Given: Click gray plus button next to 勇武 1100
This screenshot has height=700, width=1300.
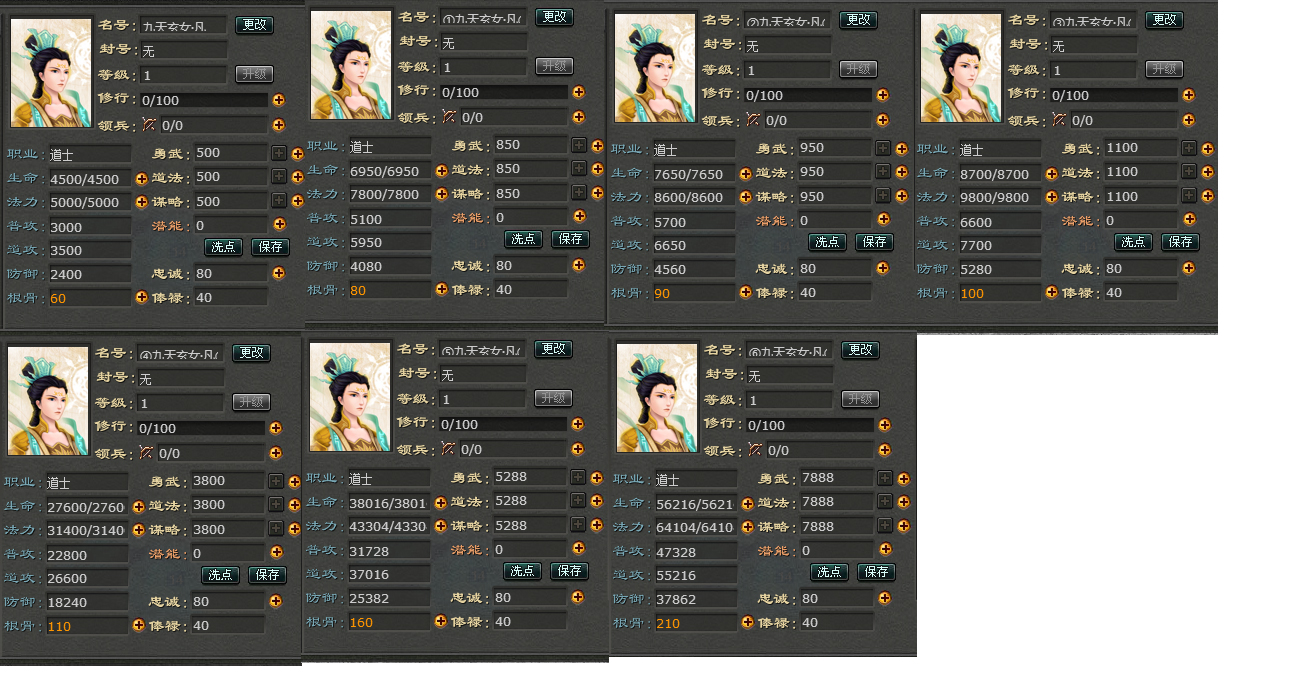Looking at the screenshot, I should click(x=1189, y=148).
